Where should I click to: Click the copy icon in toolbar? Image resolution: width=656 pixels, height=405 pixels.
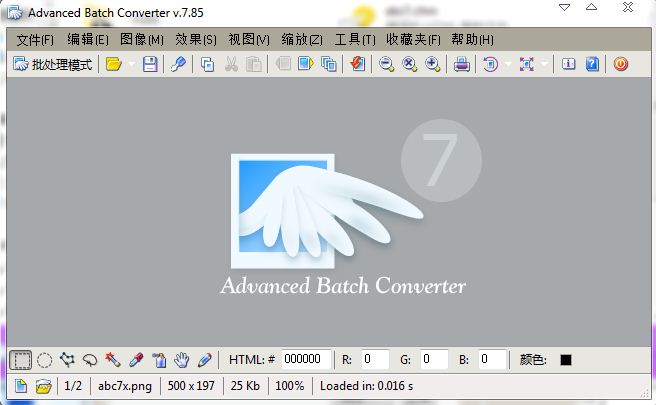[x=208, y=64]
